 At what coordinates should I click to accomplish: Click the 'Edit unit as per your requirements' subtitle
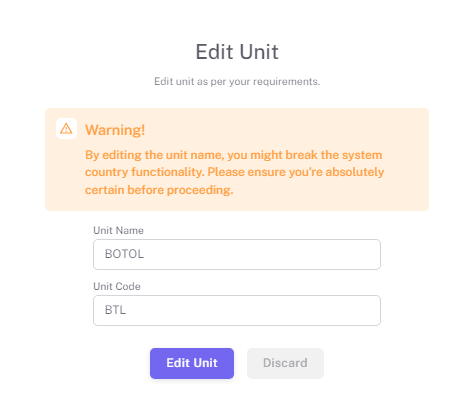point(237,81)
